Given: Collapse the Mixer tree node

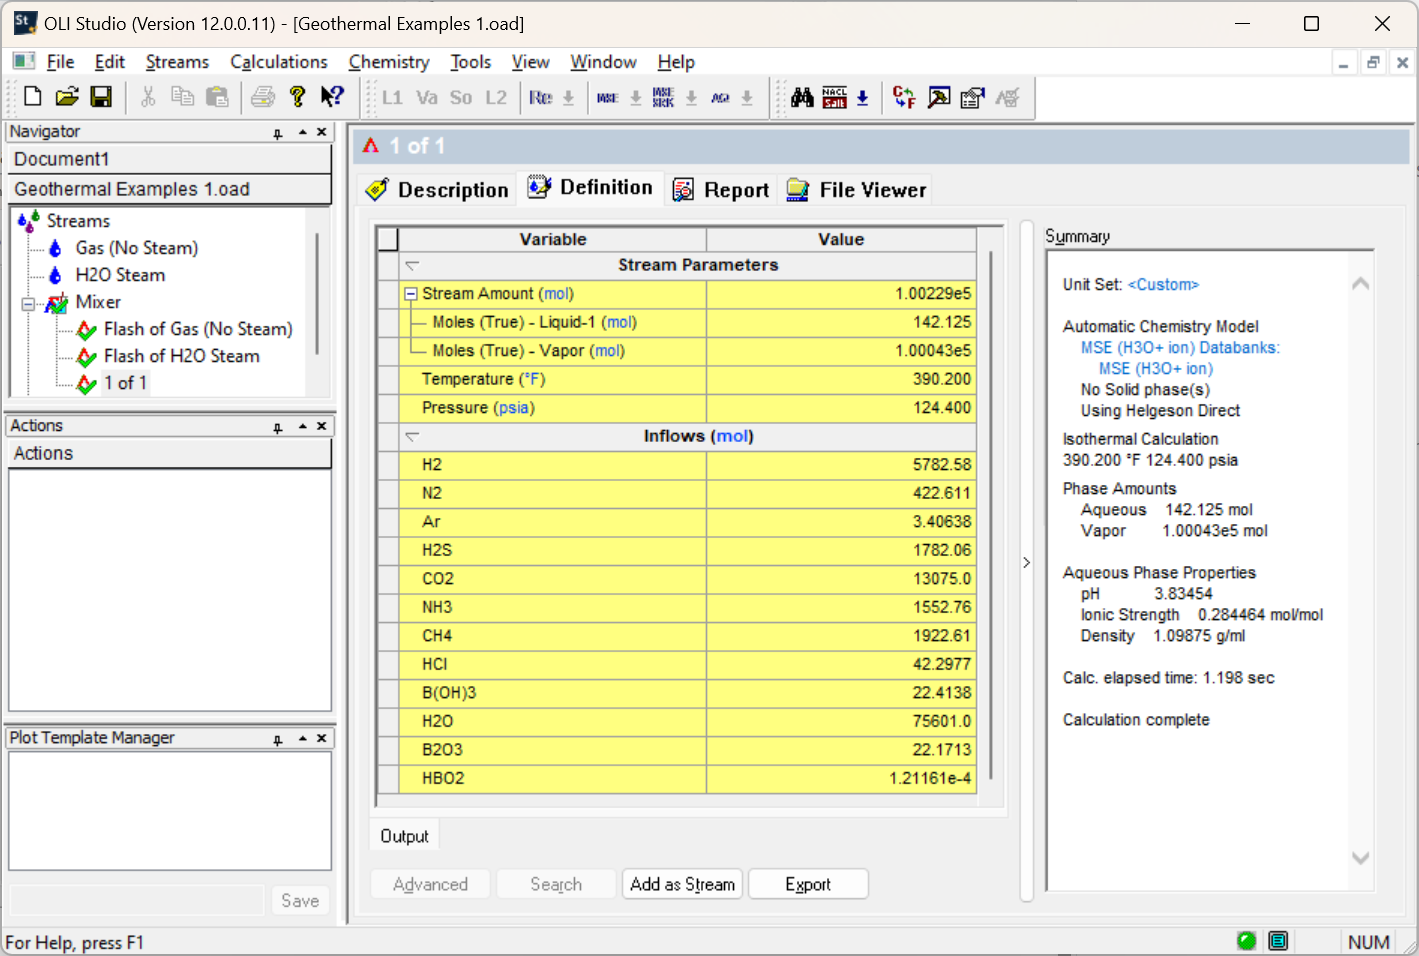Looking at the screenshot, I should [29, 303].
